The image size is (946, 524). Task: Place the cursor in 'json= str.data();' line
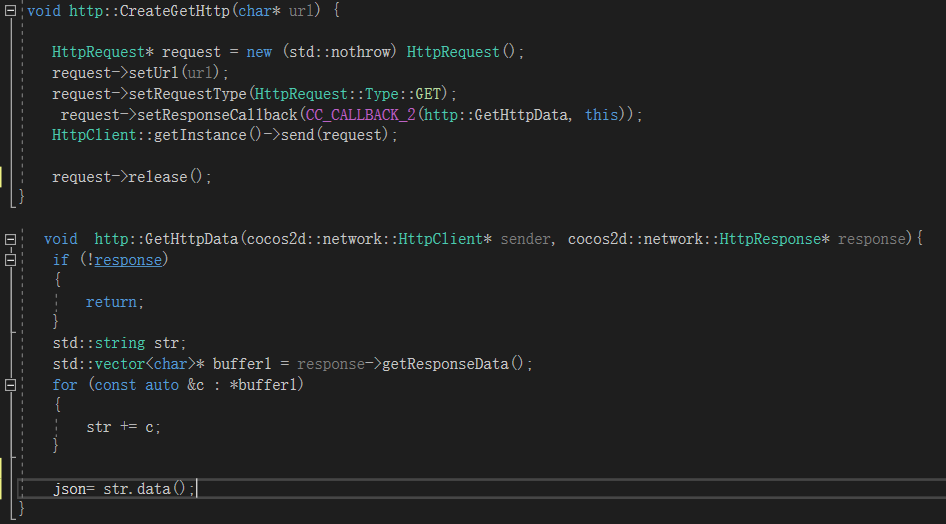[x=124, y=488]
